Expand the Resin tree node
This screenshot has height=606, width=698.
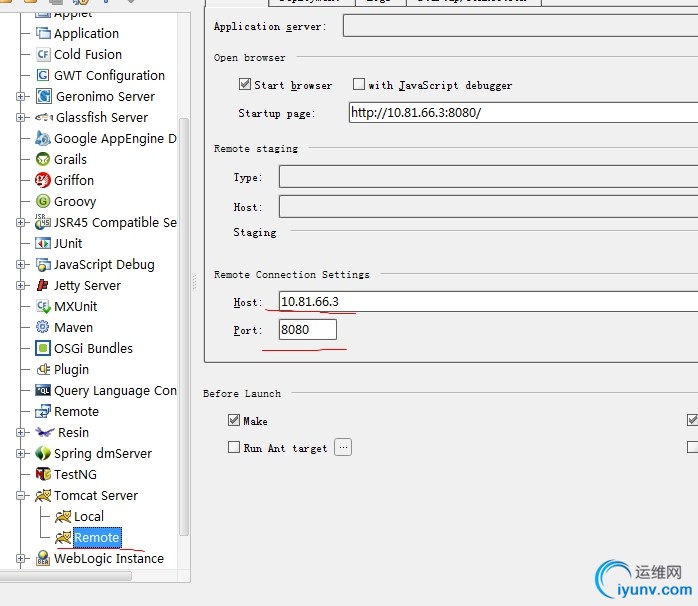(20, 432)
